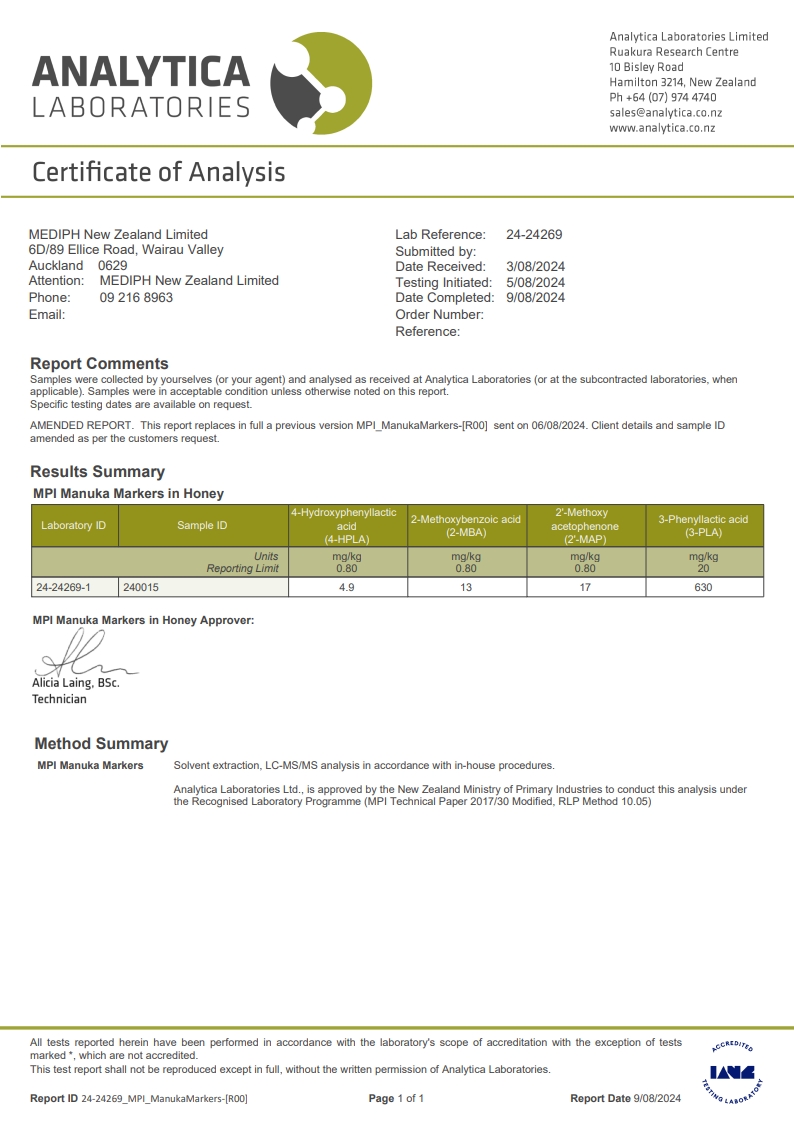Select the laboratory ID cell 24-24269-1
The height and width of the screenshot is (1123, 794).
click(74, 587)
